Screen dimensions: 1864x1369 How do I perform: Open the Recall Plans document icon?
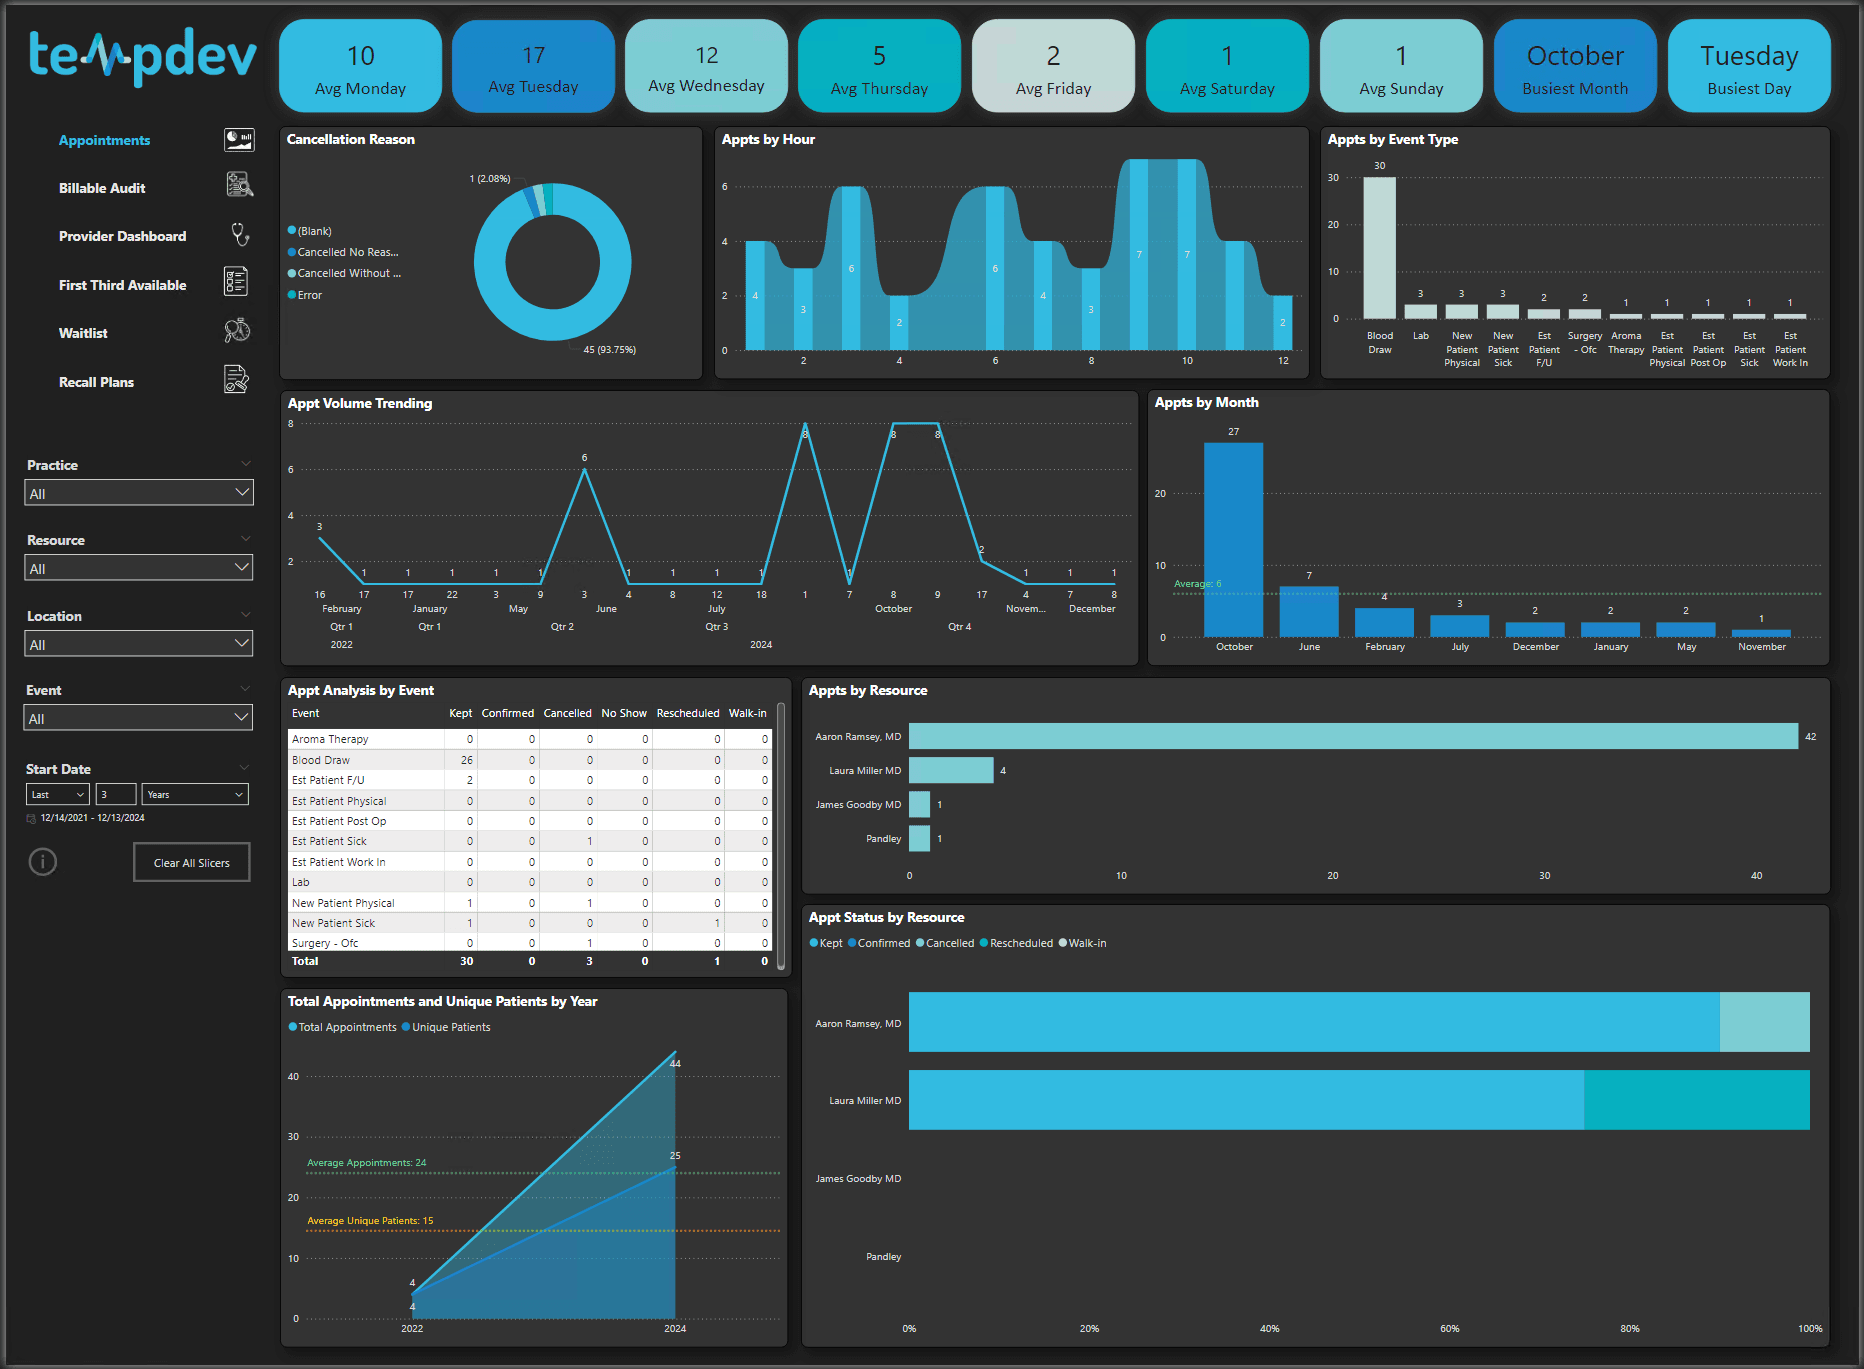coord(236,379)
